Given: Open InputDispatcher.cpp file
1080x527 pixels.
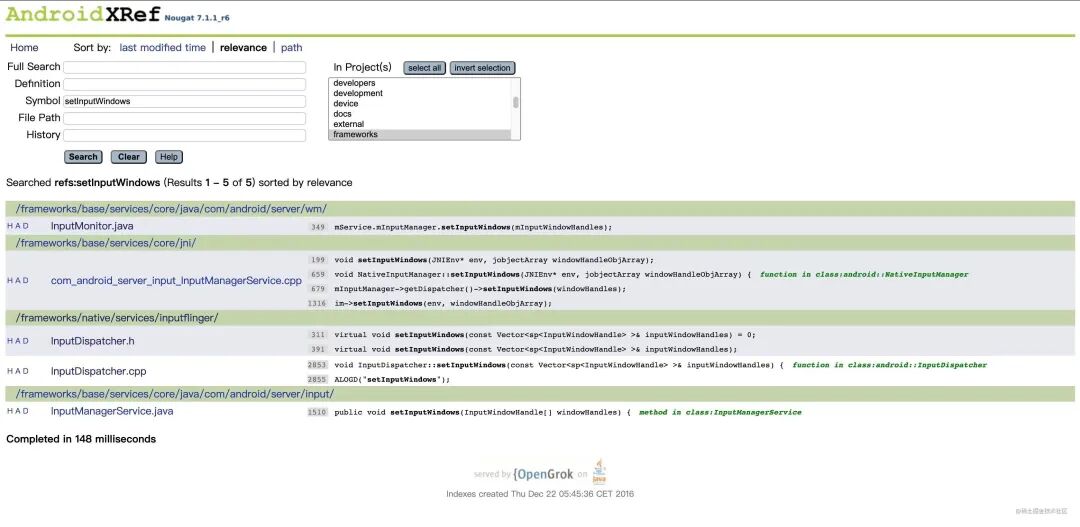Looking at the screenshot, I should pyautogui.click(x=98, y=371).
